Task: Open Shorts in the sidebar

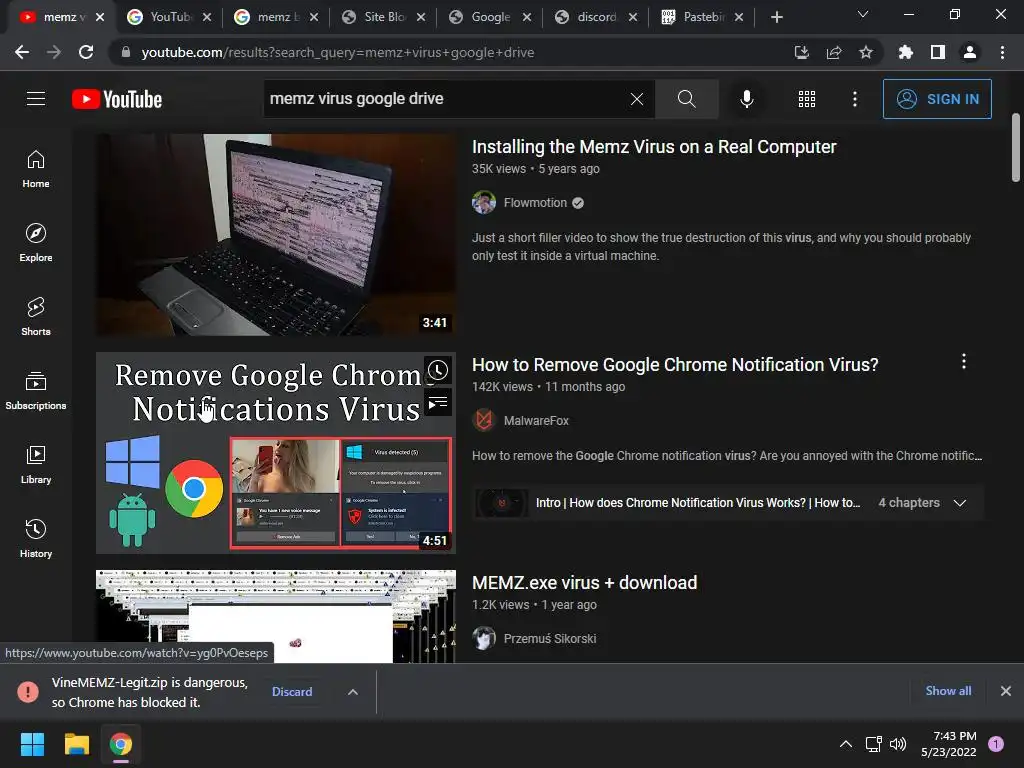Action: [x=36, y=316]
